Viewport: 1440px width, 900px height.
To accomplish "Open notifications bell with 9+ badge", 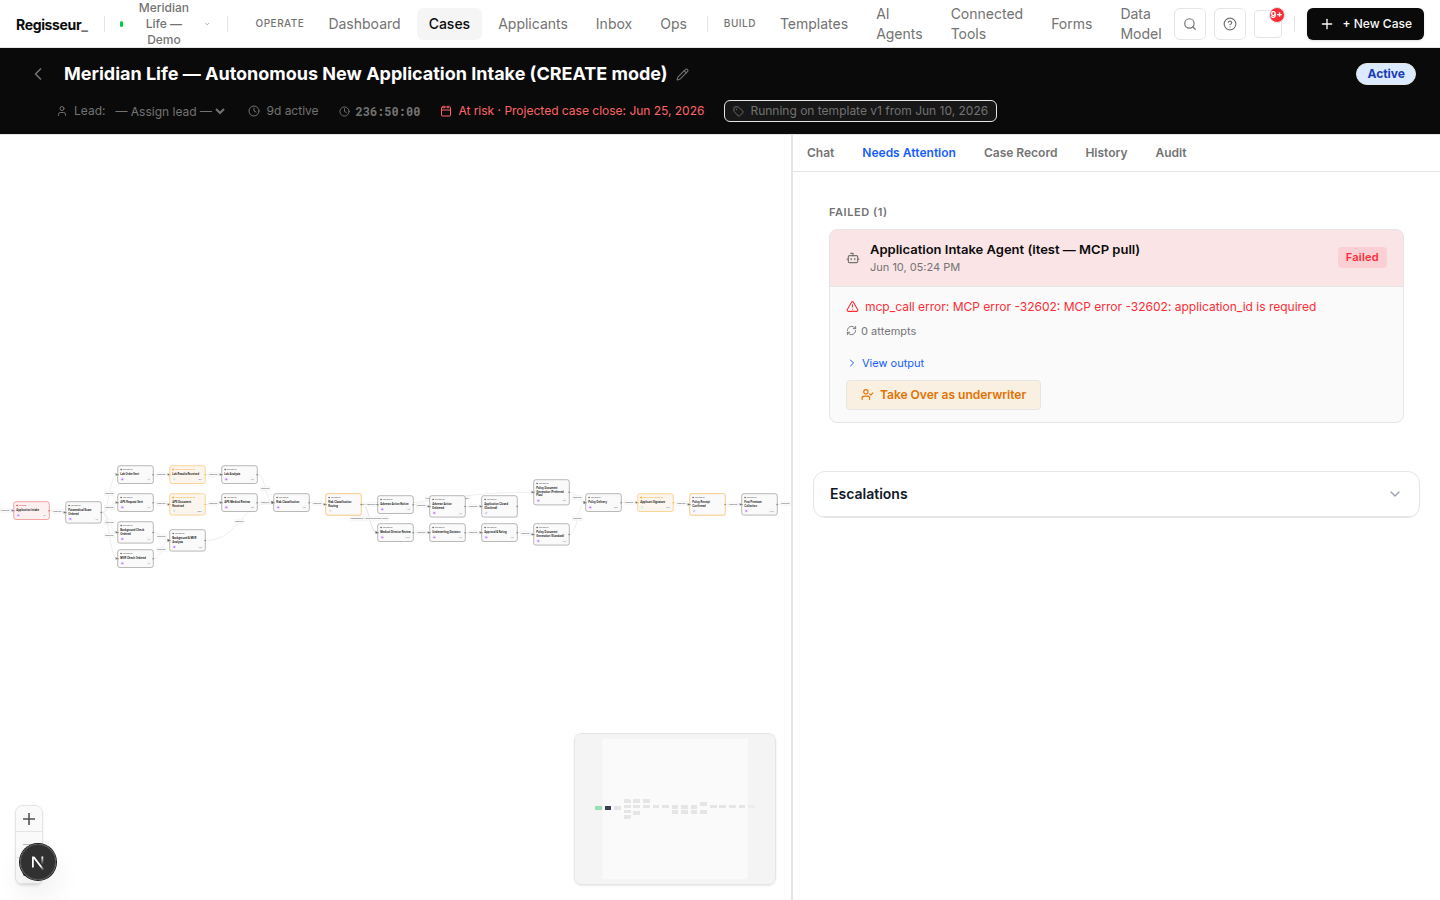I will tap(1269, 24).
